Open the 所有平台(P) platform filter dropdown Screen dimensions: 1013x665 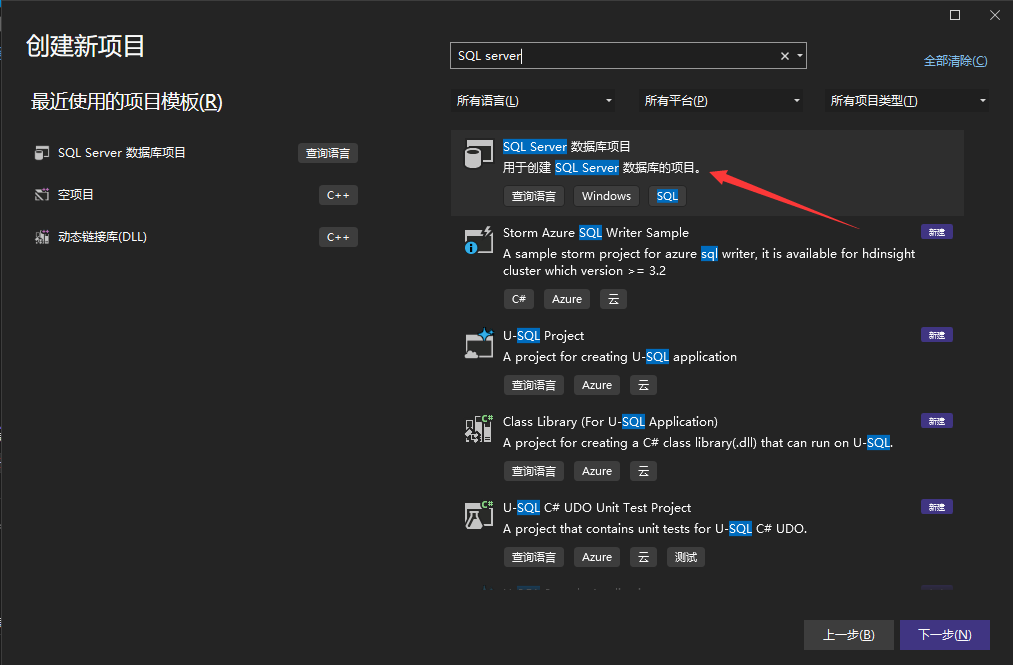click(x=721, y=101)
